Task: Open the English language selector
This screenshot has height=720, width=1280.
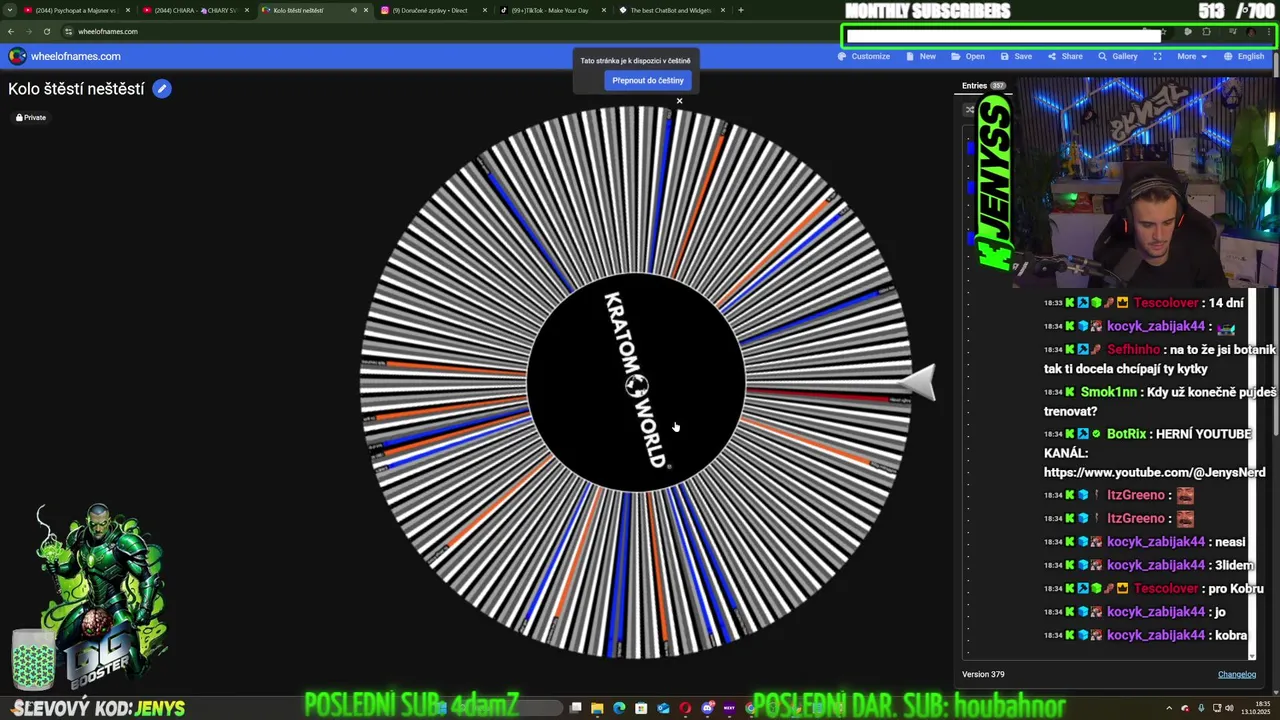Action: pos(1244,56)
